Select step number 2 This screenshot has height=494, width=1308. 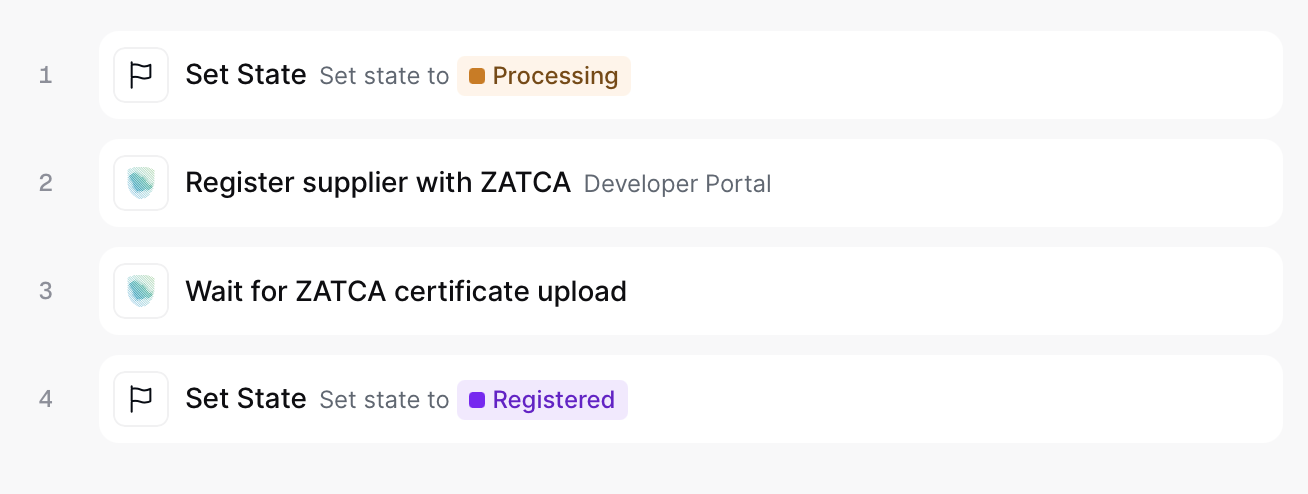pyautogui.click(x=45, y=183)
